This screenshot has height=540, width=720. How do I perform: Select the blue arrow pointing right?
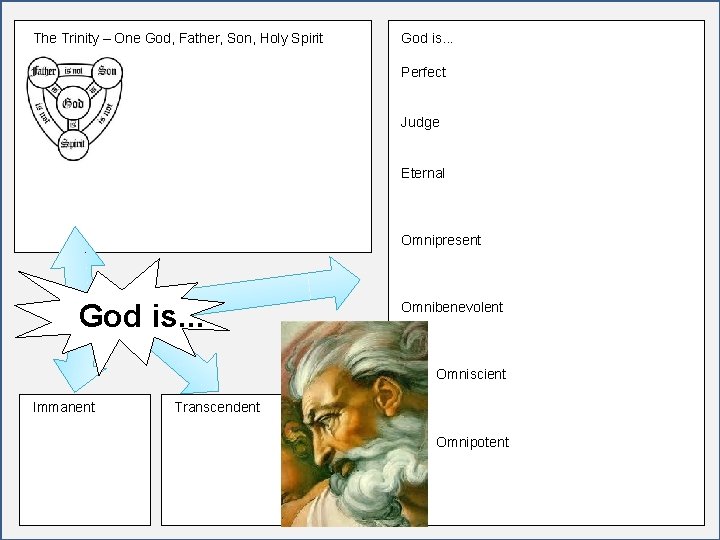point(276,285)
